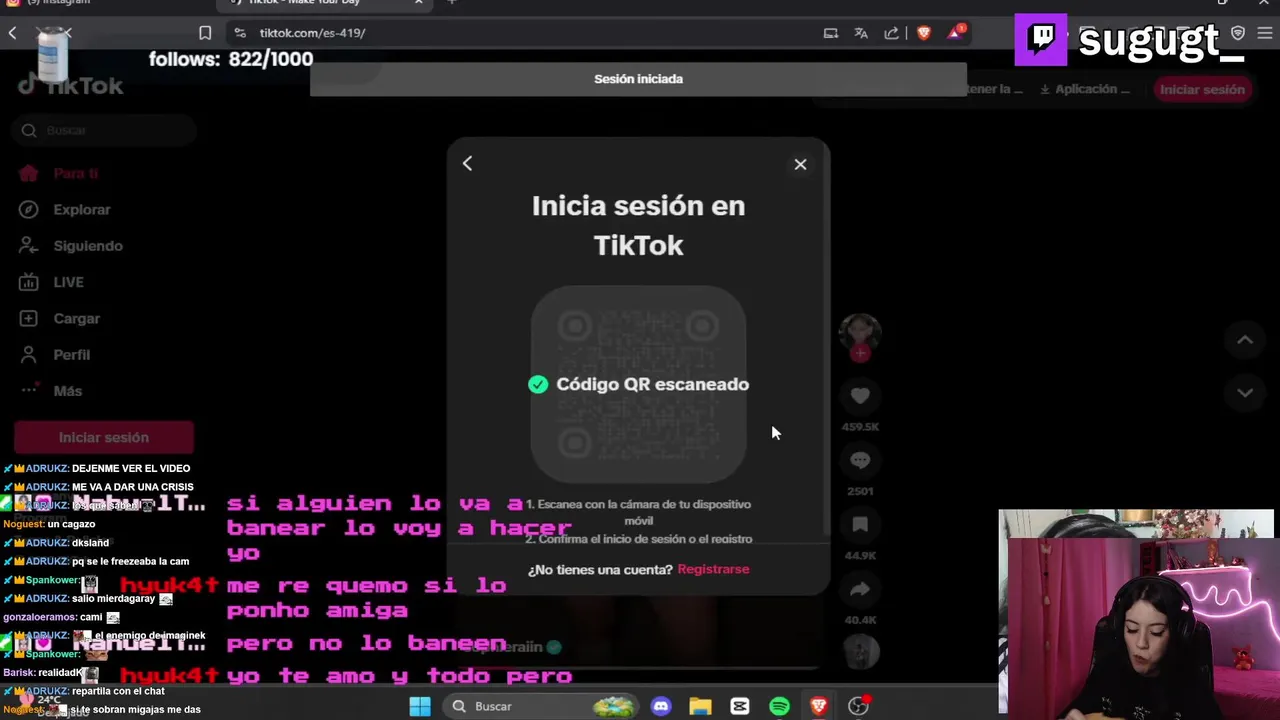Click chat message "repartila con el chat"

coord(118,691)
